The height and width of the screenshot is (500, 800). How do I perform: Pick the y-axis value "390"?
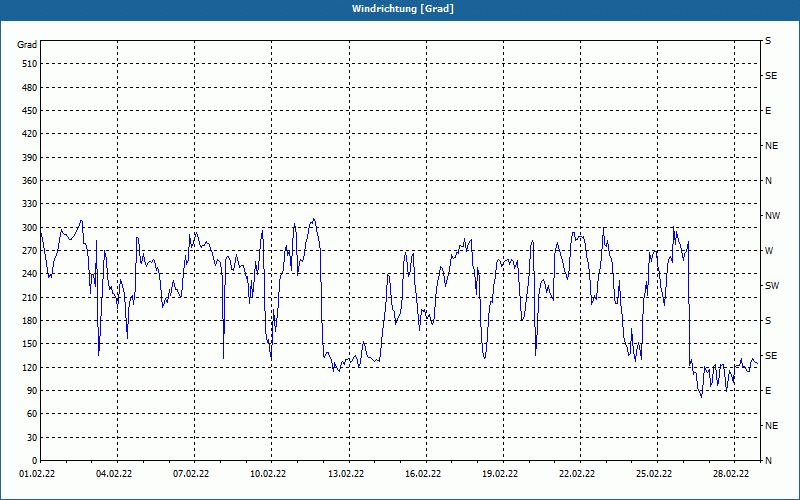[x=30, y=158]
